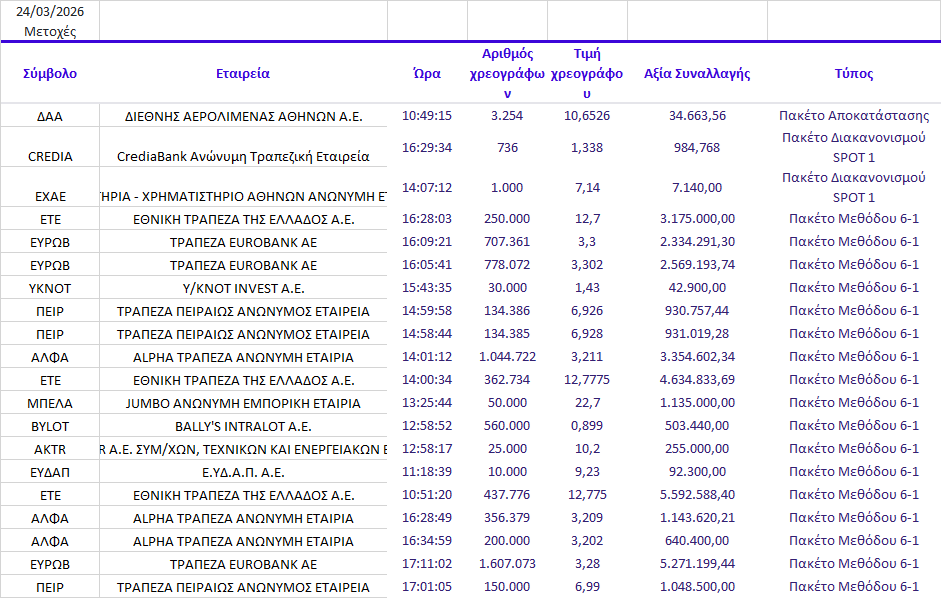This screenshot has height=598, width=941.
Task: Click the quantity 250.000
Action: coord(507,219)
